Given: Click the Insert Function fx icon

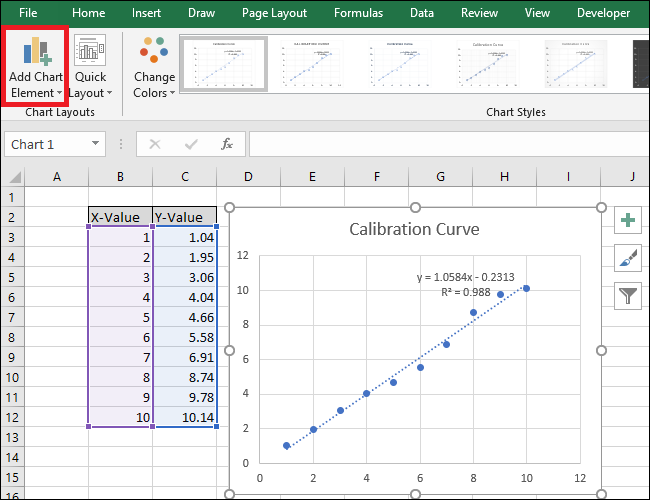Looking at the screenshot, I should coord(227,144).
